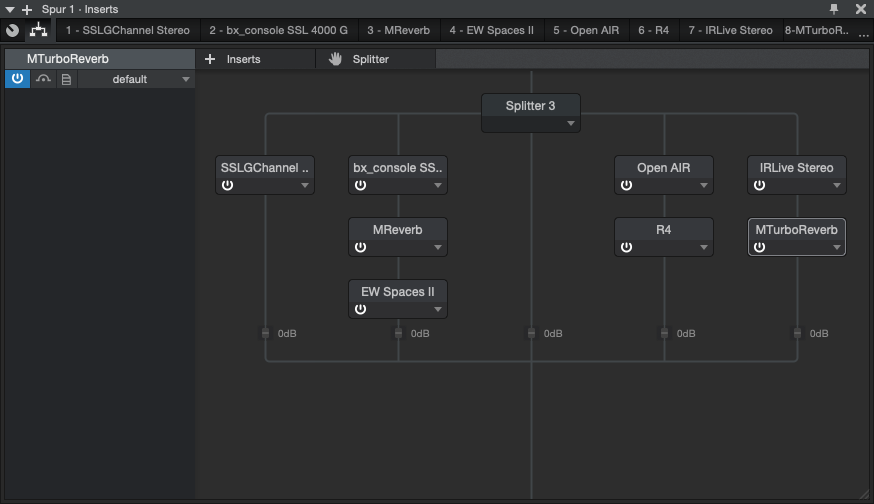The height and width of the screenshot is (504, 874).
Task: Pin the Inserts window
Action: (x=835, y=9)
